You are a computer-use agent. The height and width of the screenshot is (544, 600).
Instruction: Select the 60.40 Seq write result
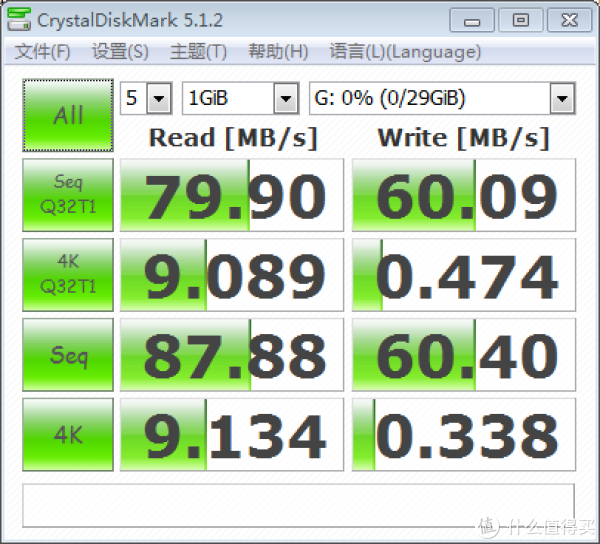464,355
